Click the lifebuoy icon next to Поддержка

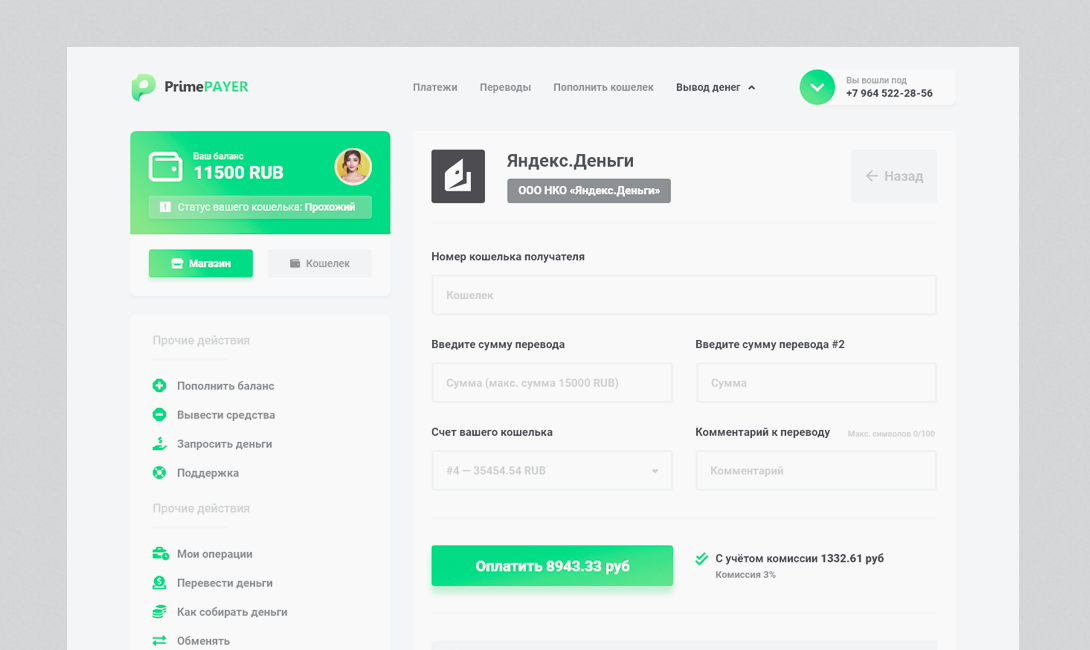[159, 473]
